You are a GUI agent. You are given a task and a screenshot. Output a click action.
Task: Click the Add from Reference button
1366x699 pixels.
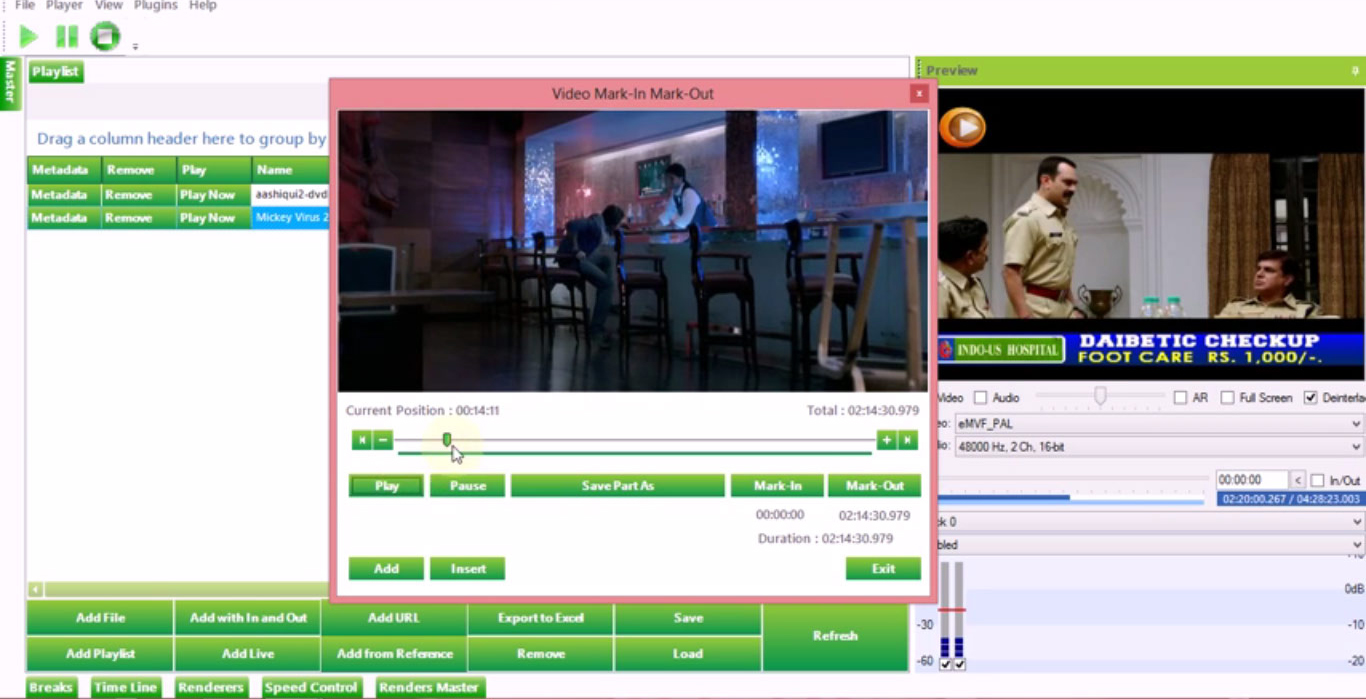[x=394, y=654]
